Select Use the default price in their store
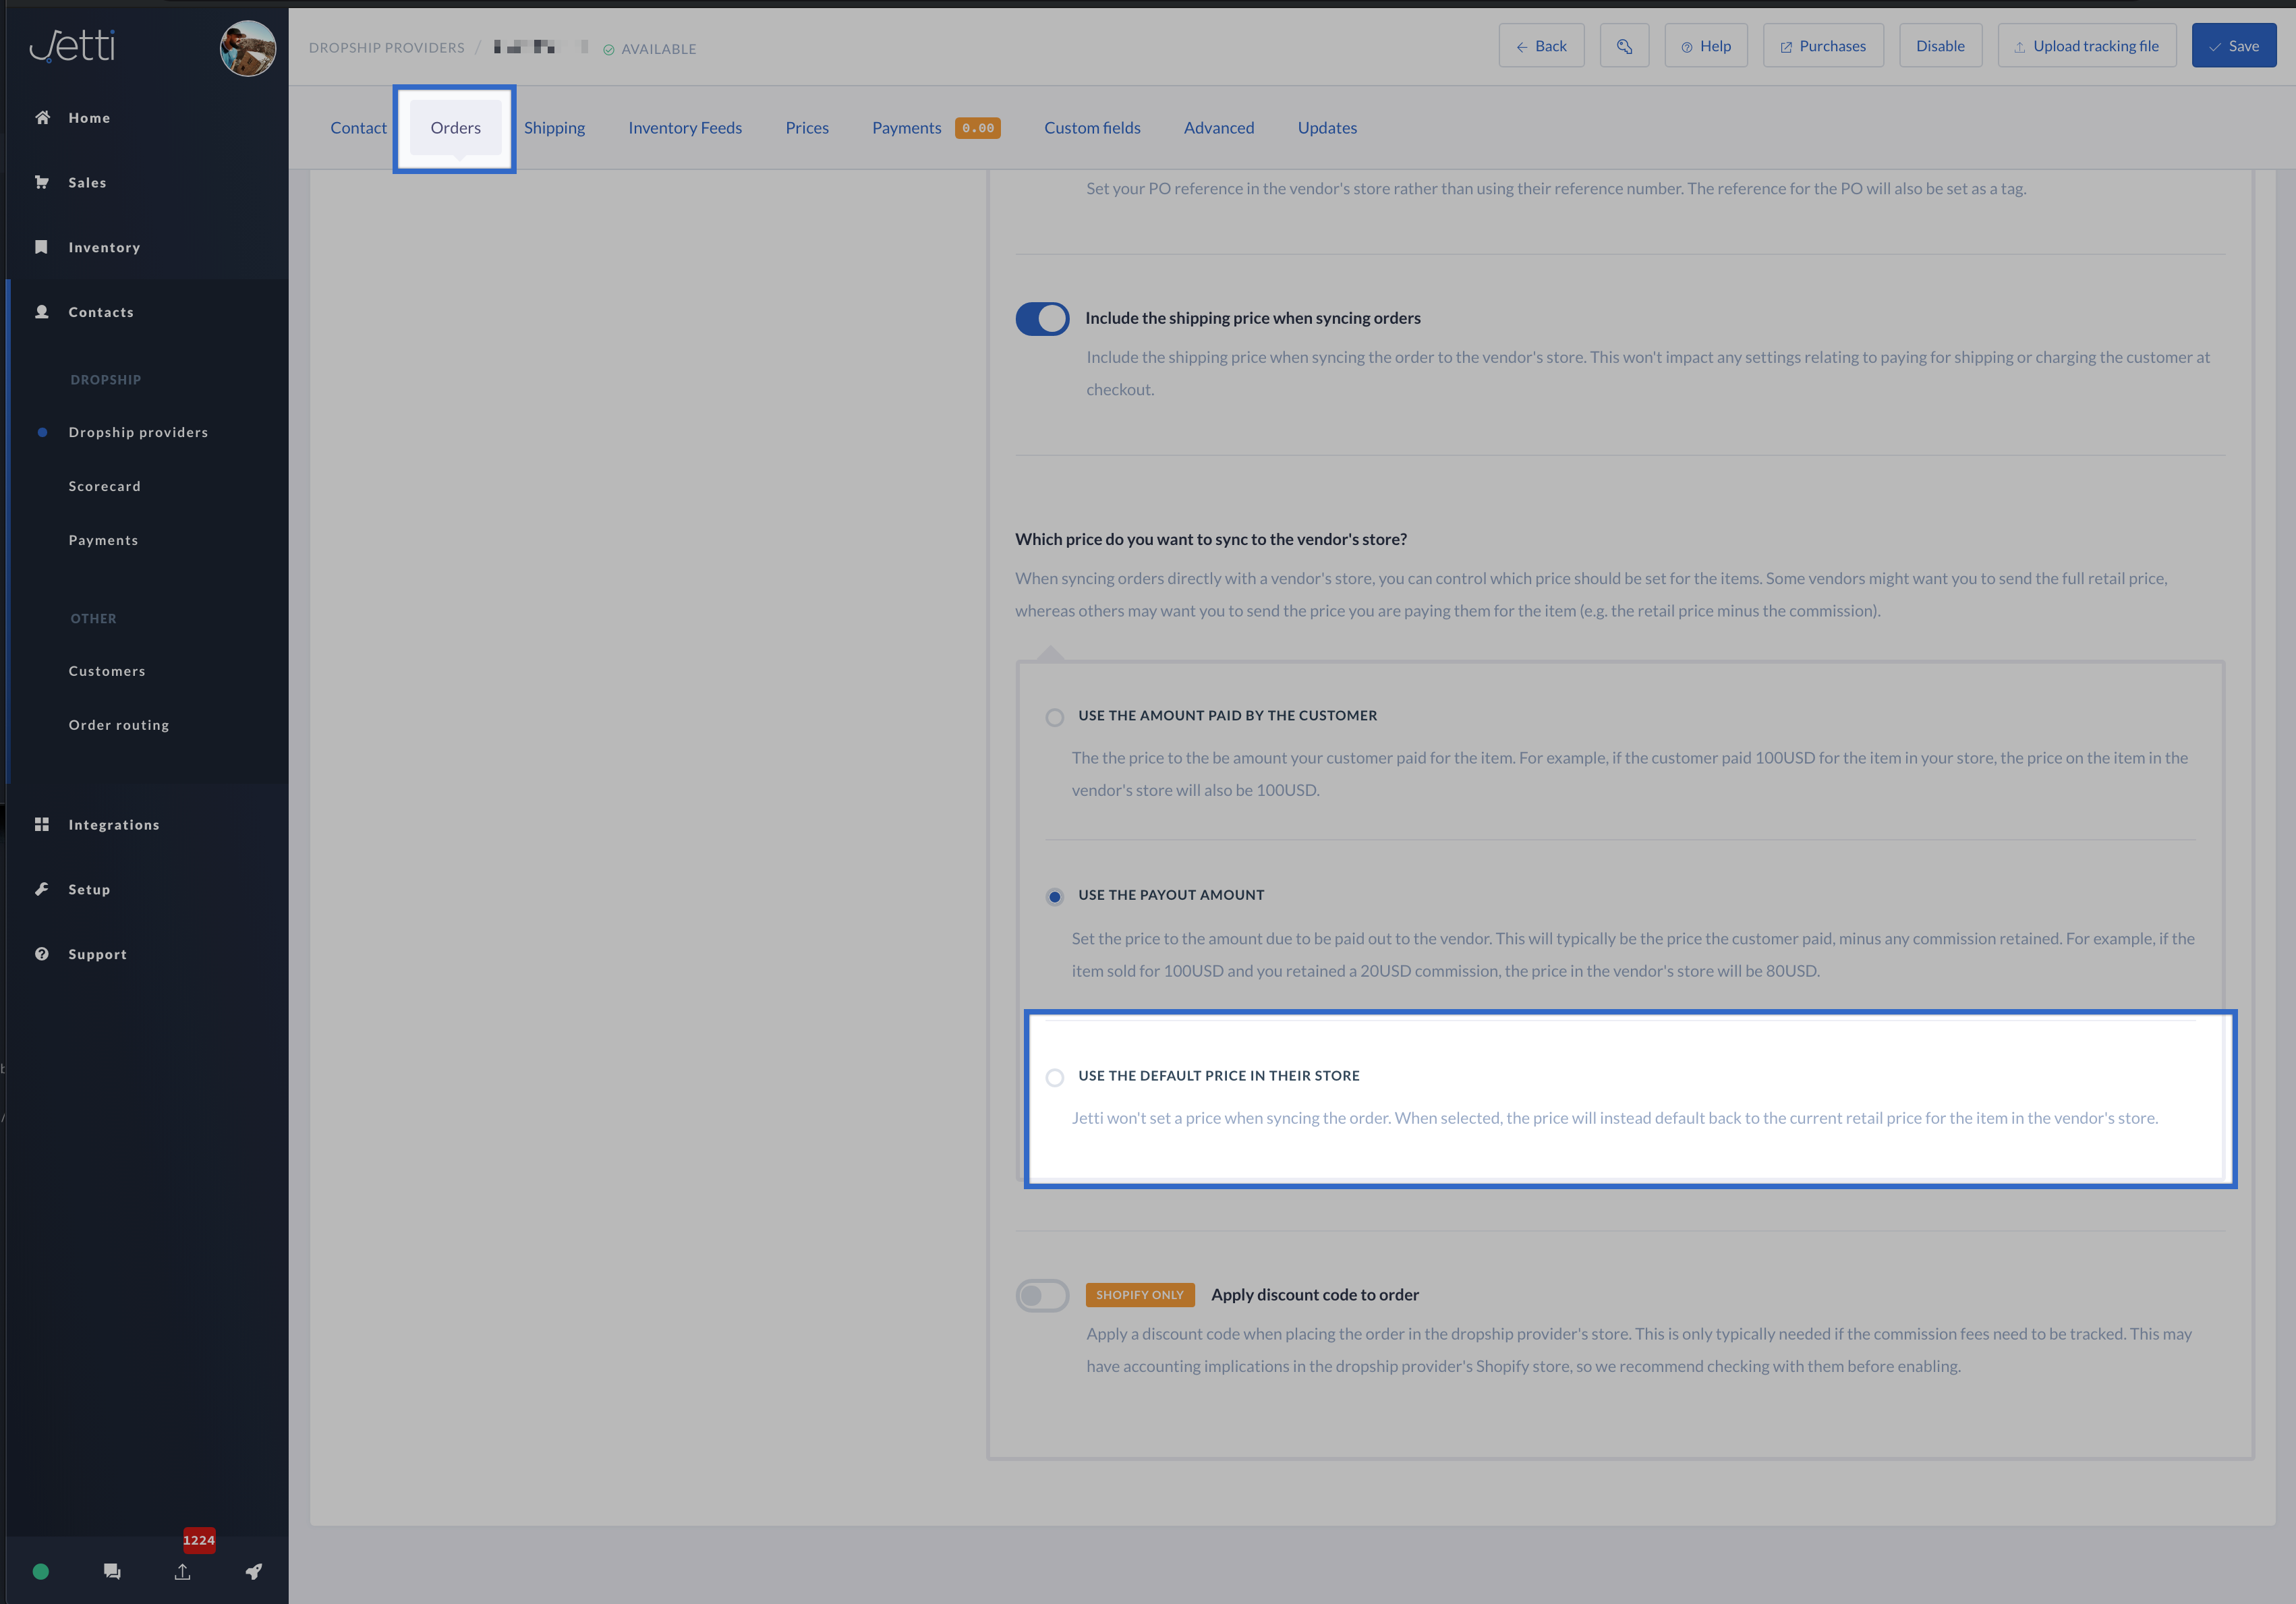The image size is (2296, 1604). point(1054,1077)
